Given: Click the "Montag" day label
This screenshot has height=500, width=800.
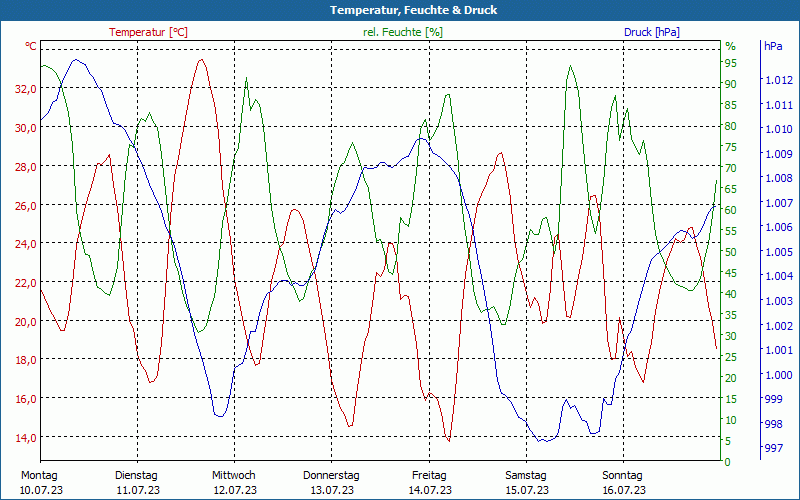Looking at the screenshot, I should [39, 475].
